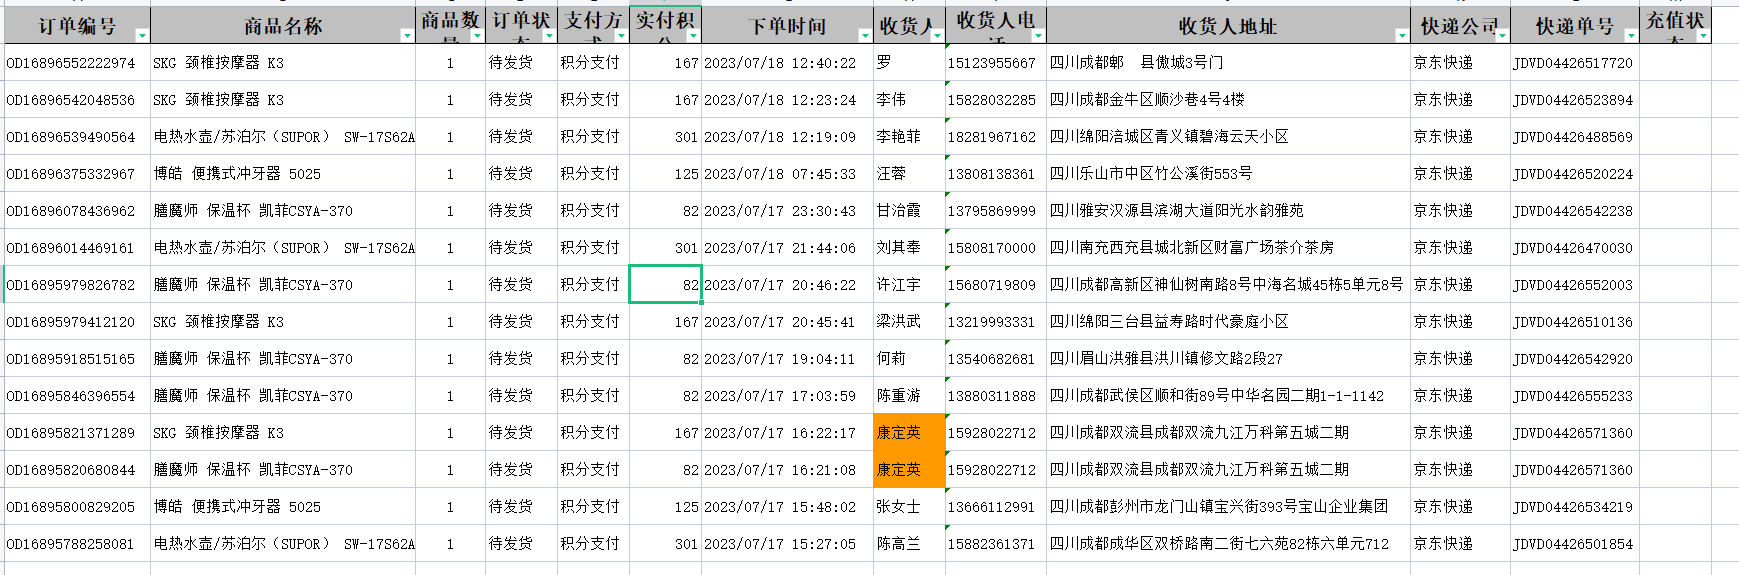This screenshot has height=575, width=1739.
Task: Select phone number cell 13808138361
Action: click(x=996, y=173)
